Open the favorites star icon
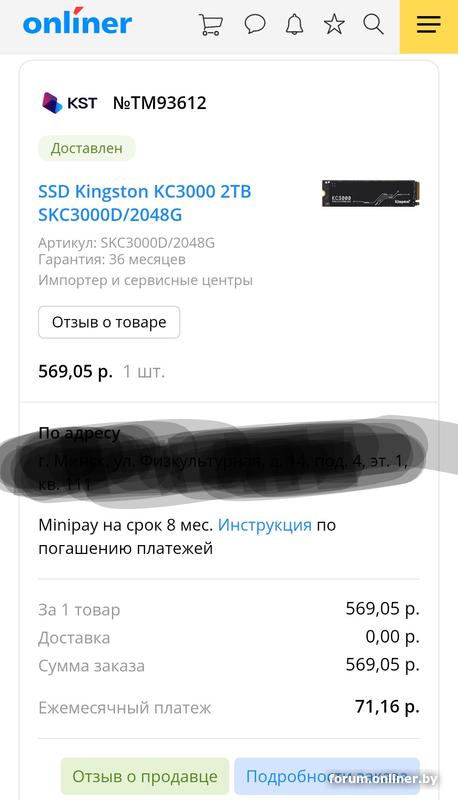 coord(334,24)
